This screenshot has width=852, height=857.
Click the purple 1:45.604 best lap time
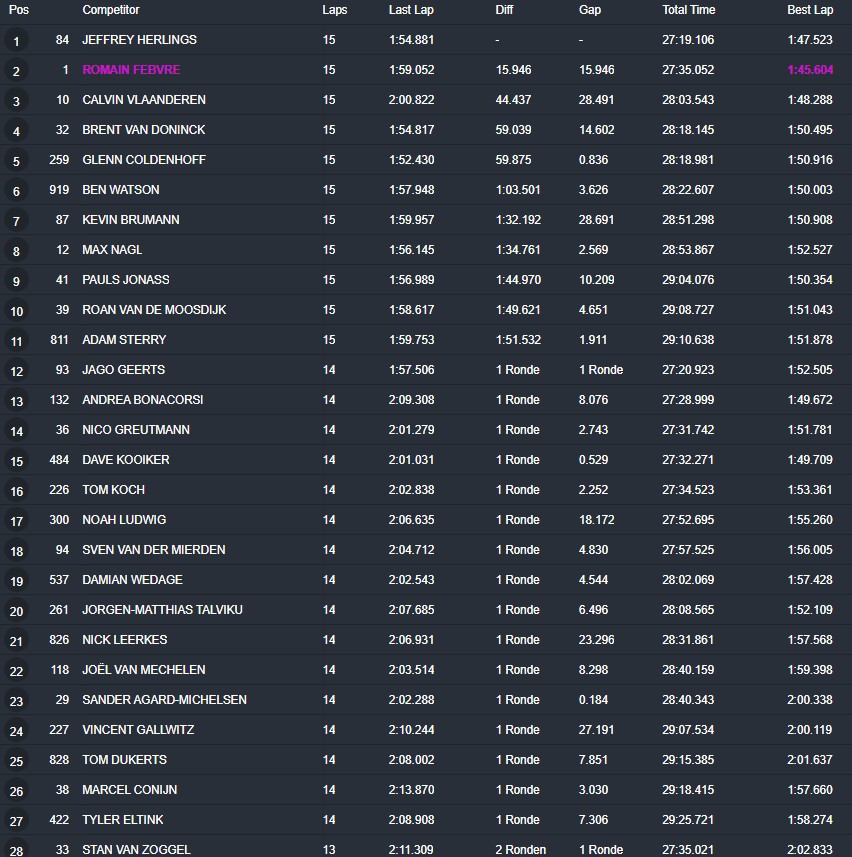(809, 70)
